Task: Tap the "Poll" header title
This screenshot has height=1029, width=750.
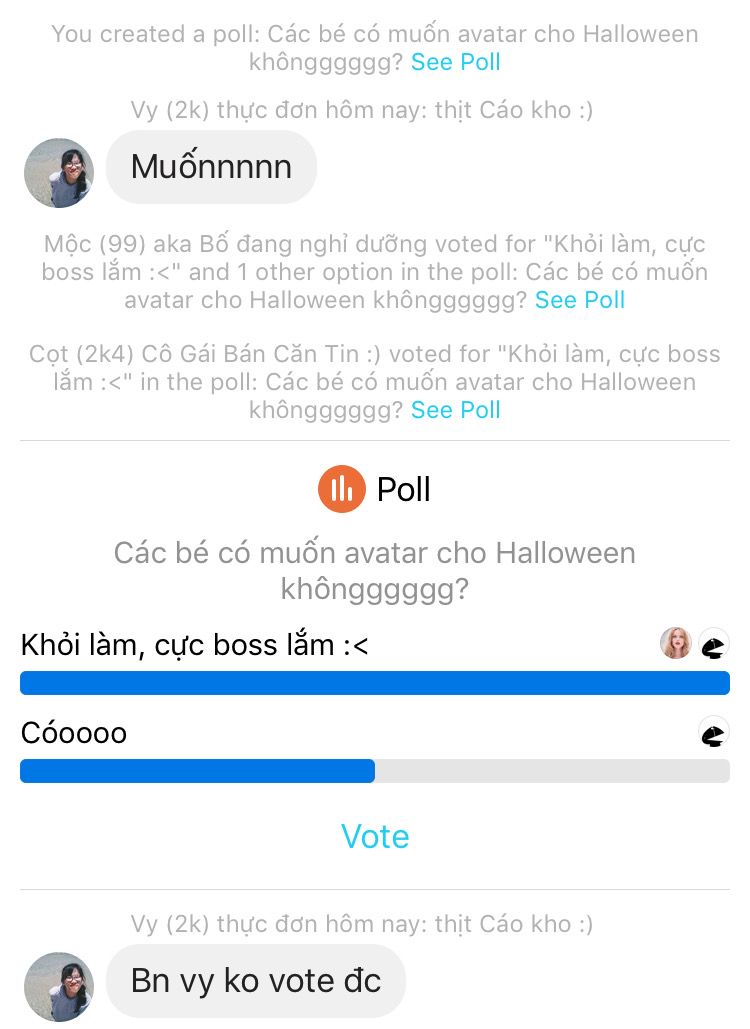Action: pyautogui.click(x=403, y=489)
